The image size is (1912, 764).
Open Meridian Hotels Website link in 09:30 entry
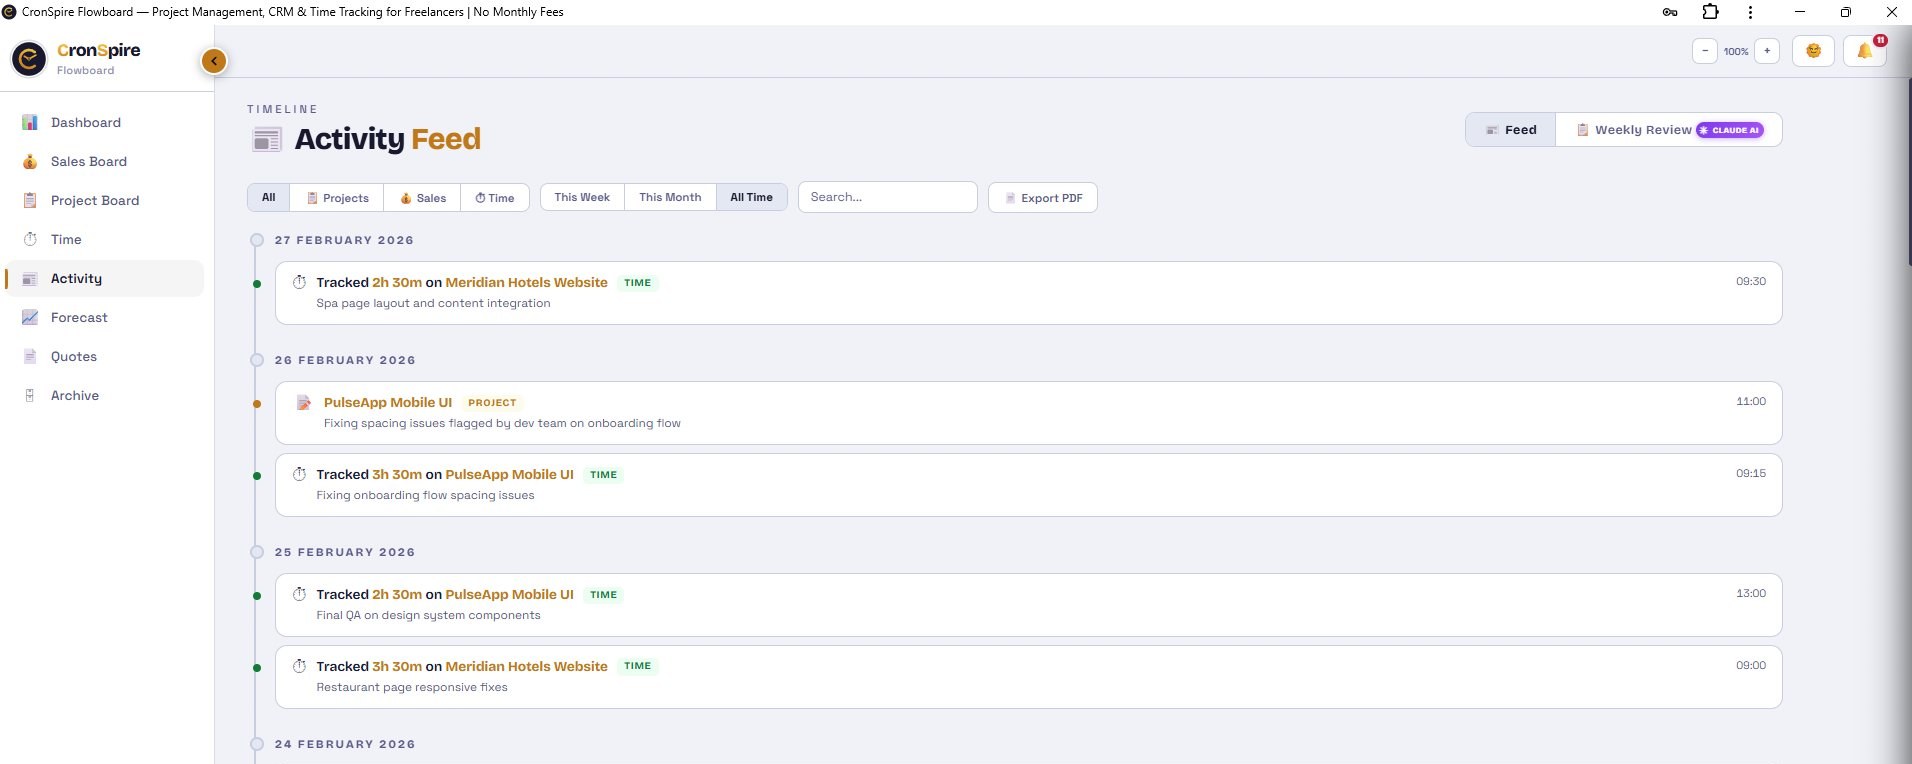pos(526,282)
